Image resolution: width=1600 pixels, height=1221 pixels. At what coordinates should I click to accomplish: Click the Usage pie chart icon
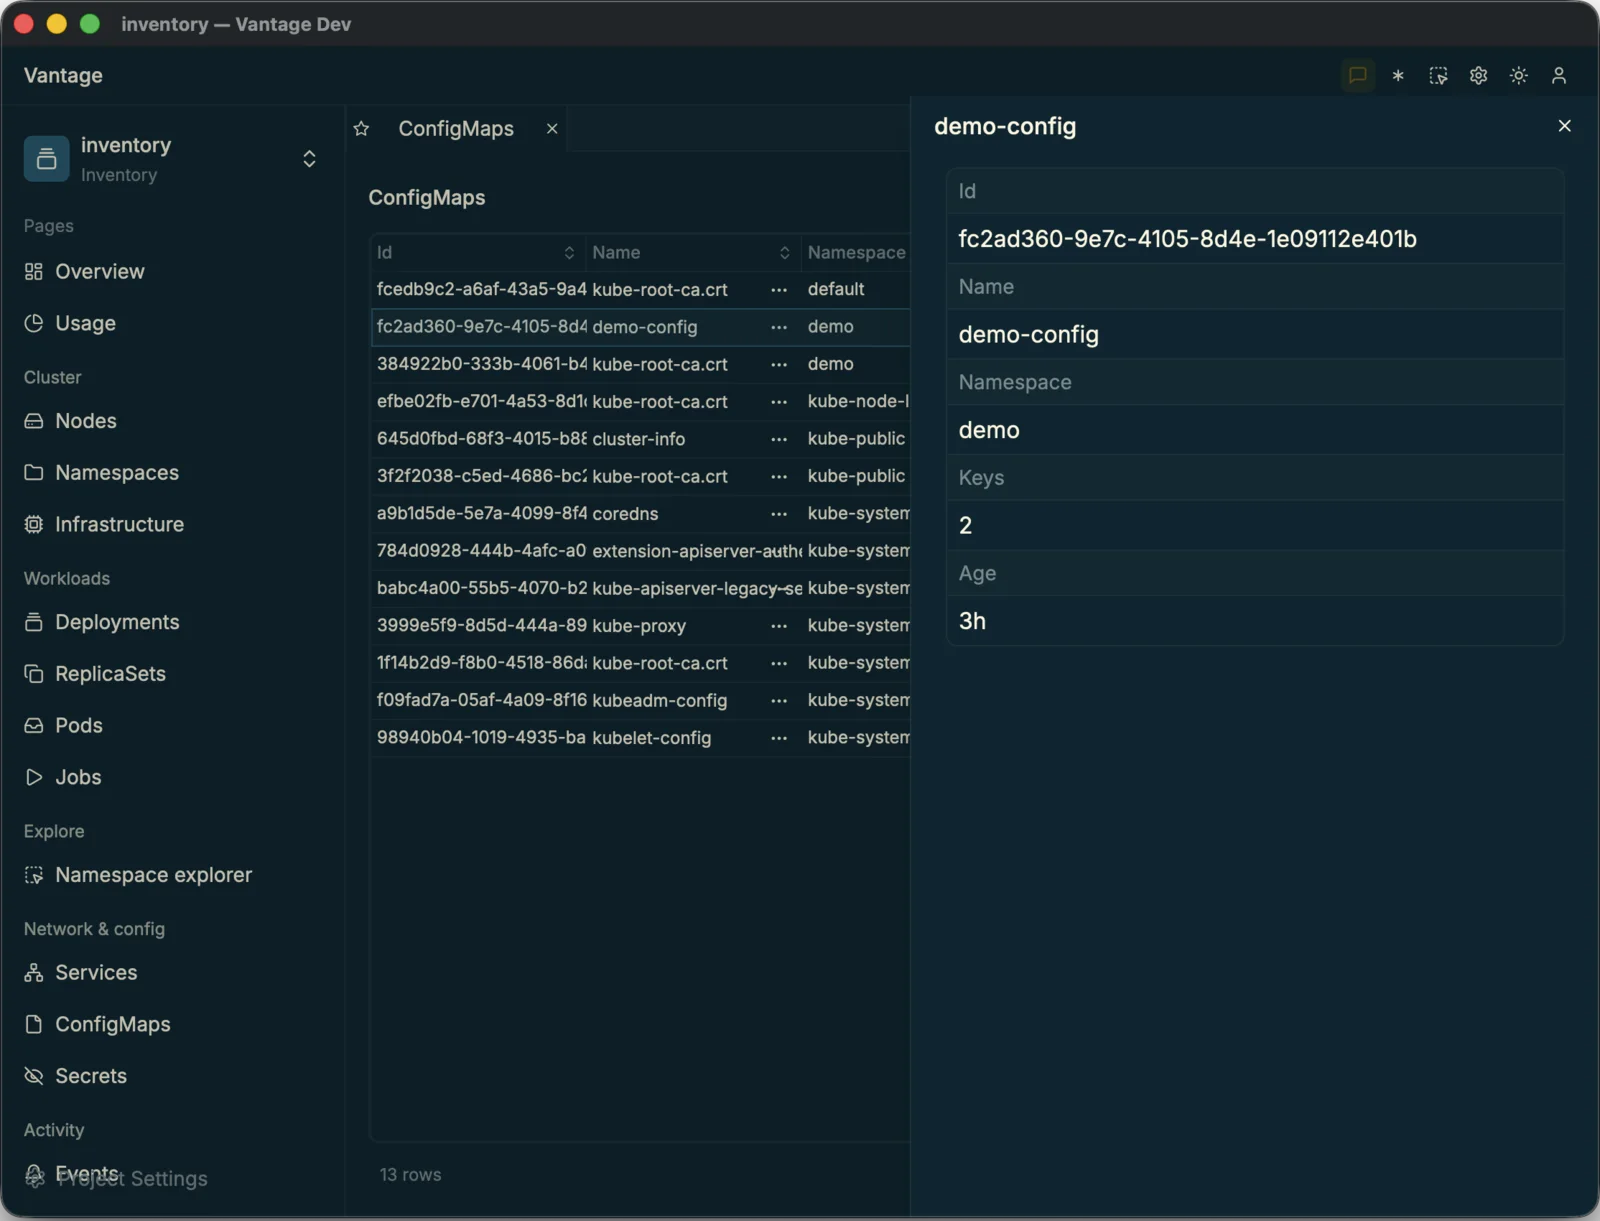pyautogui.click(x=34, y=323)
